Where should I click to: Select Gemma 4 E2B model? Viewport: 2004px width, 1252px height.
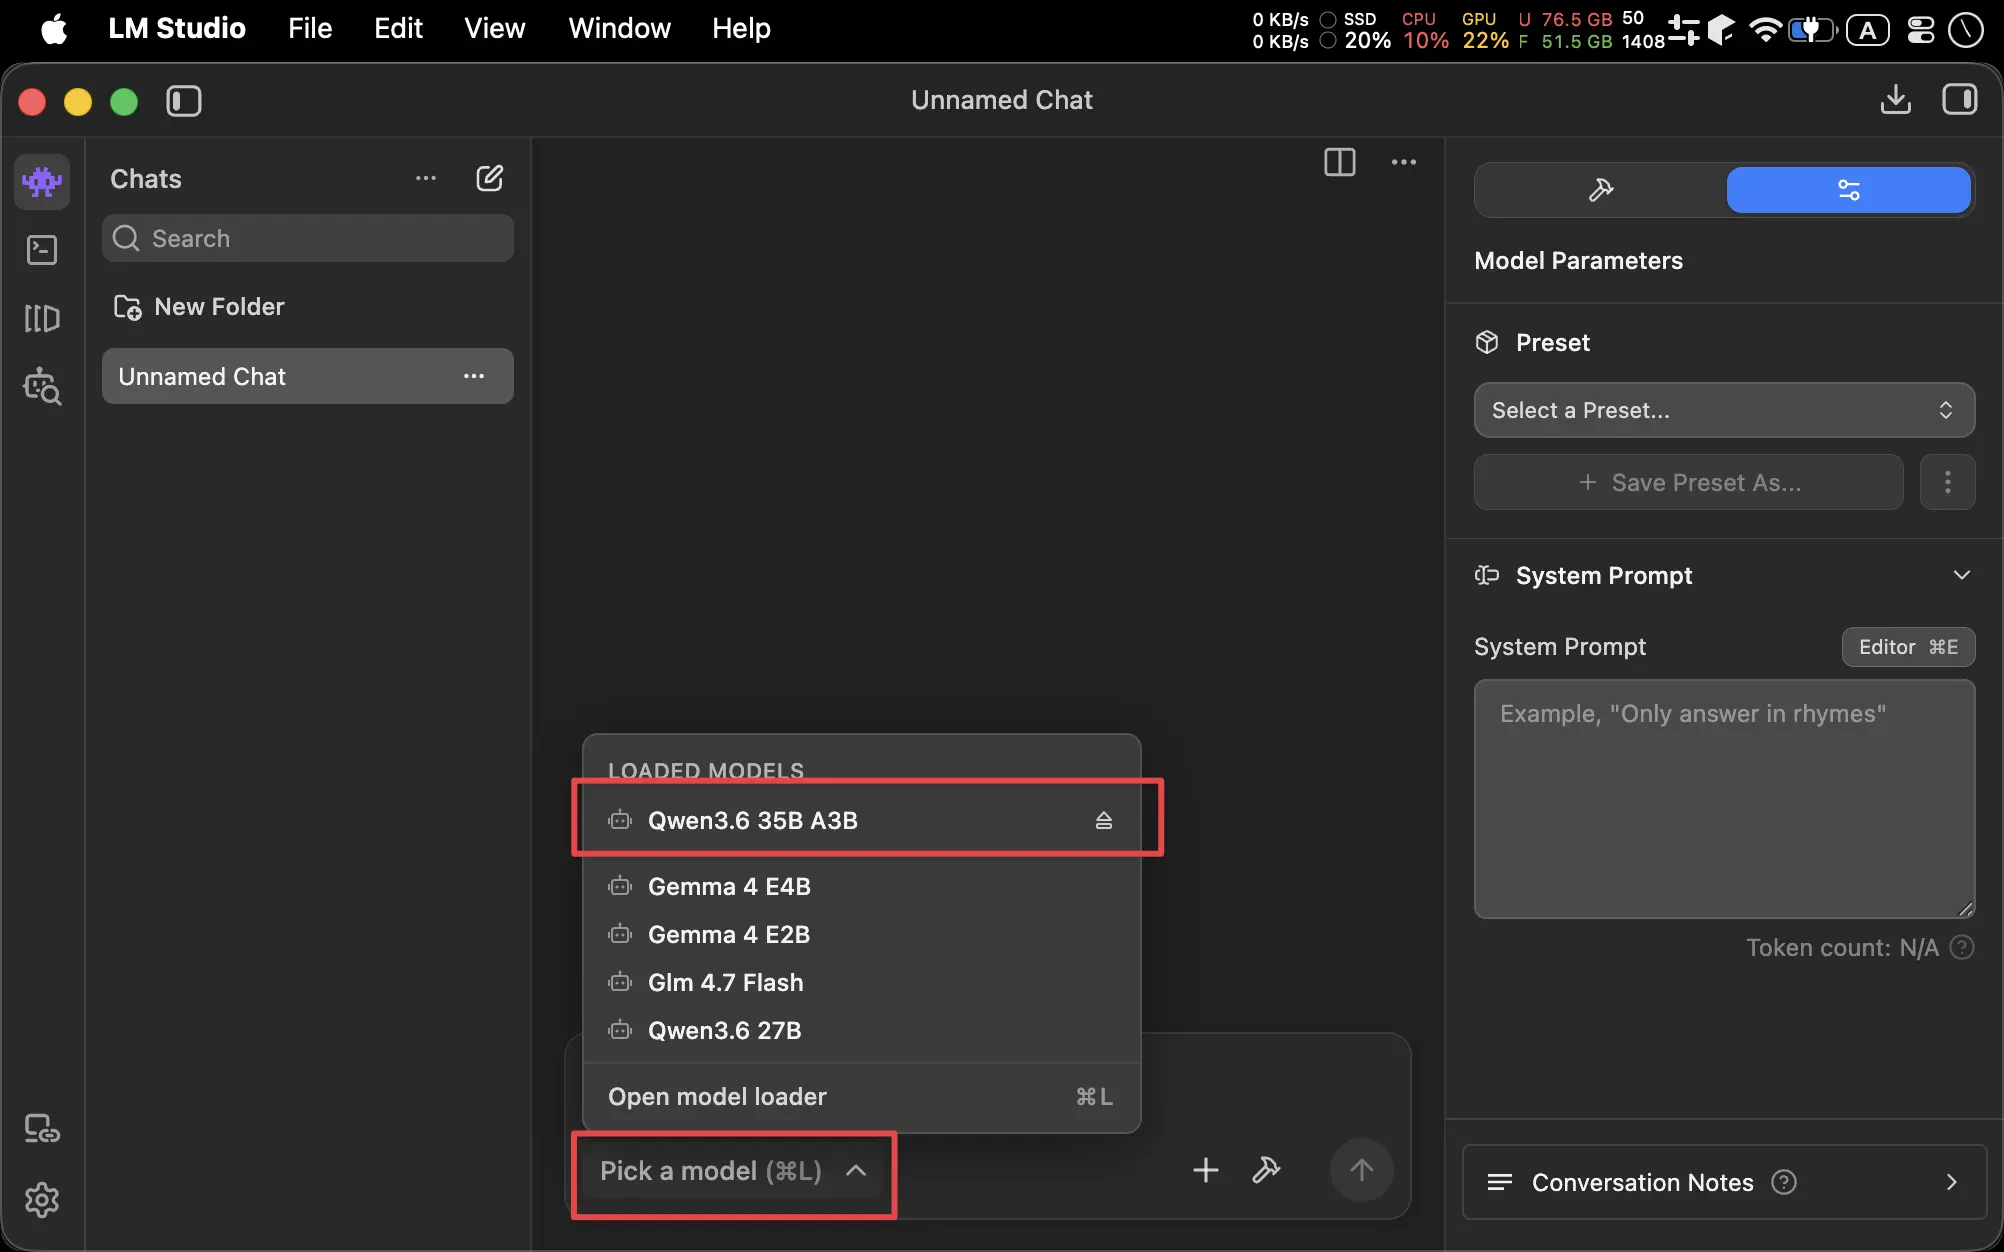click(862, 934)
